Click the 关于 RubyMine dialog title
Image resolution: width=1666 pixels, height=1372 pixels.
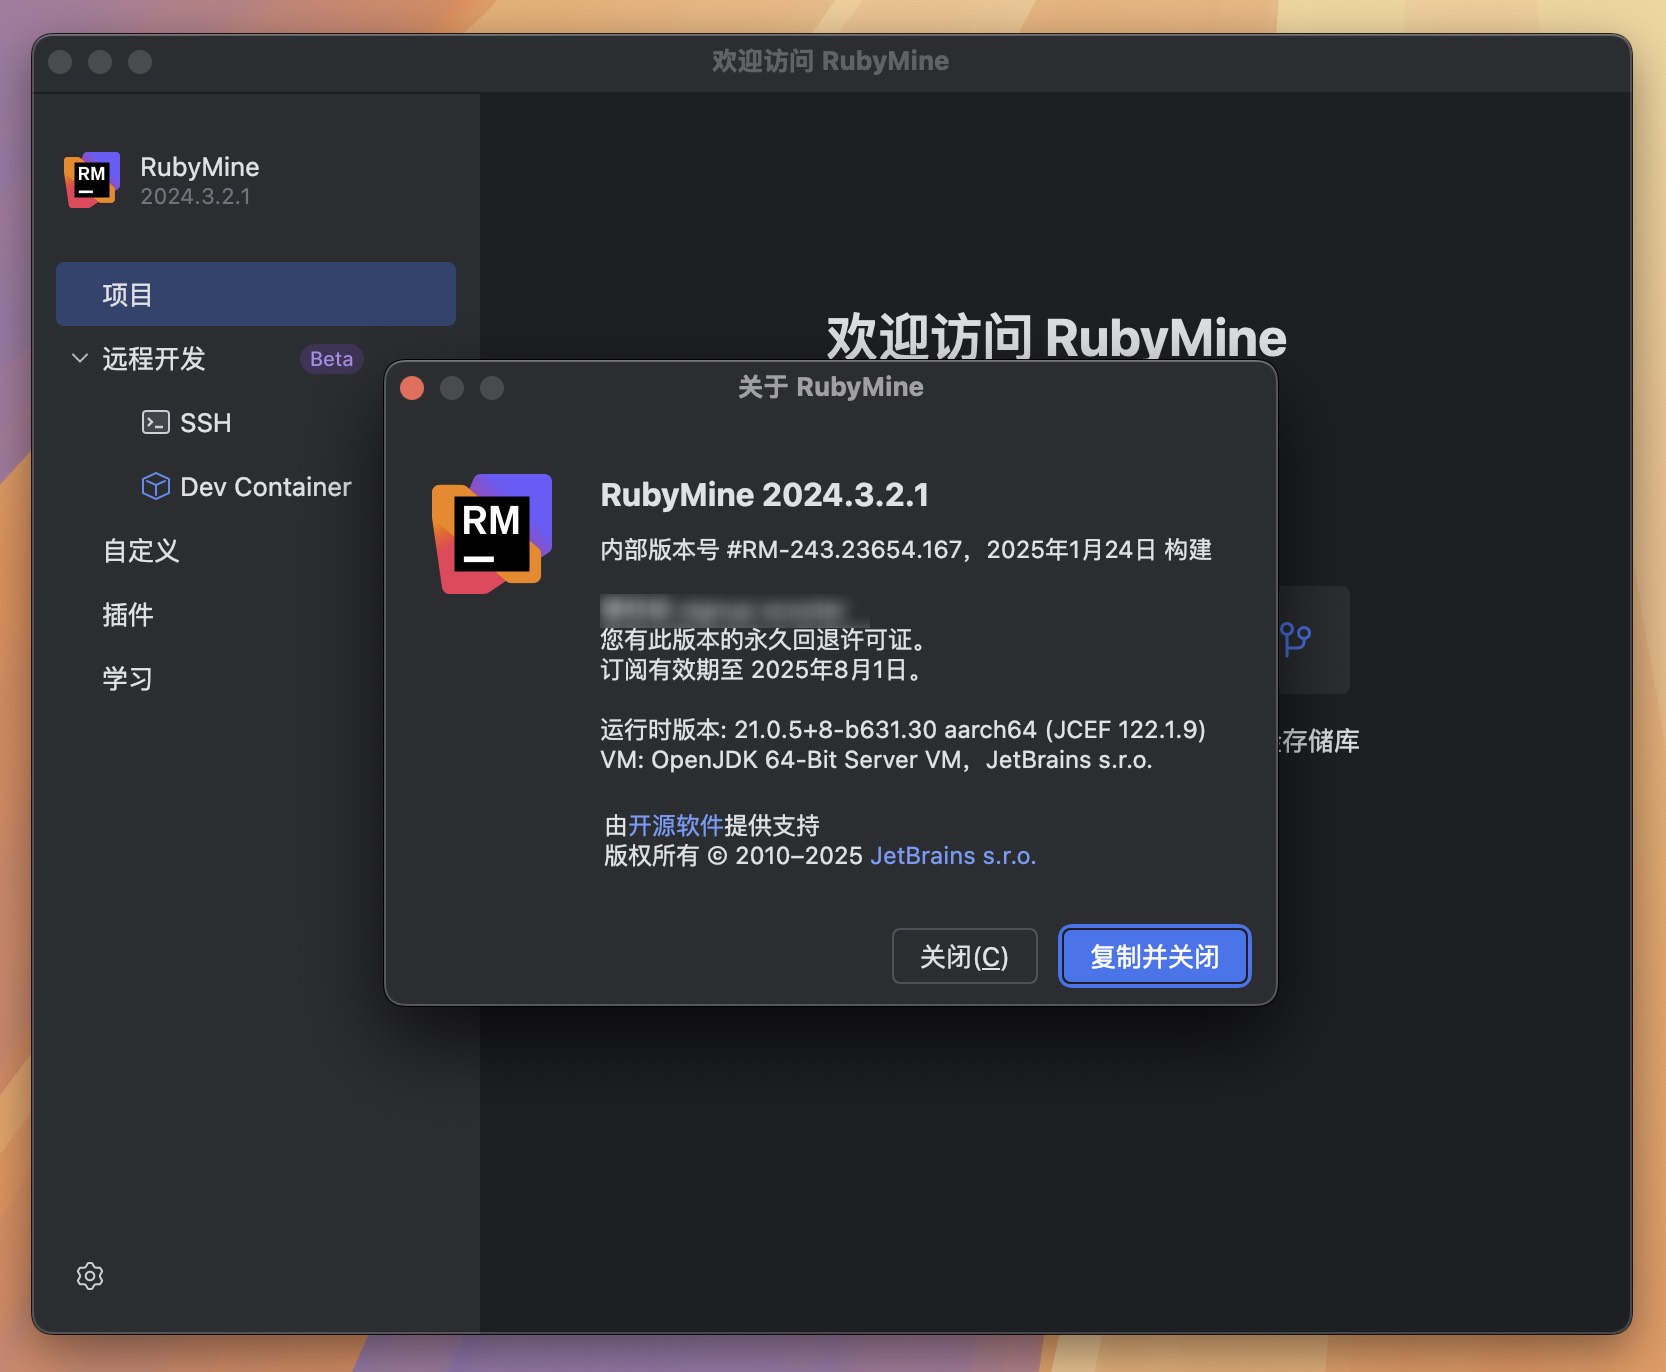[830, 387]
